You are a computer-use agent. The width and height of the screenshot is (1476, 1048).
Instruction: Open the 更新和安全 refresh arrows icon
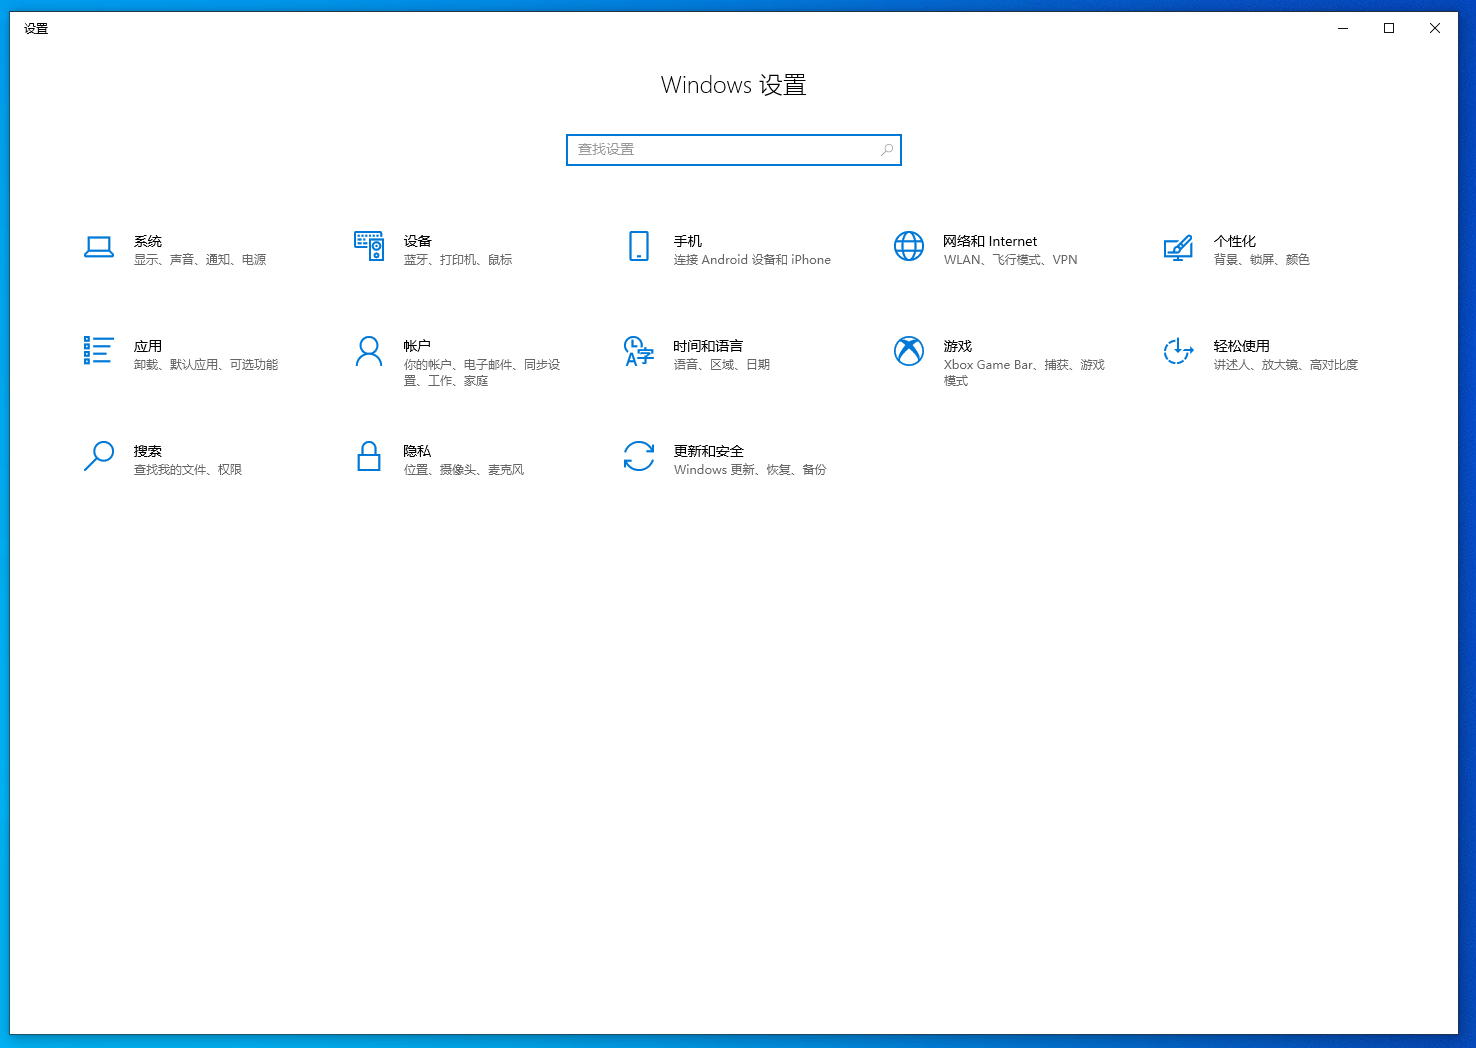tap(639, 456)
